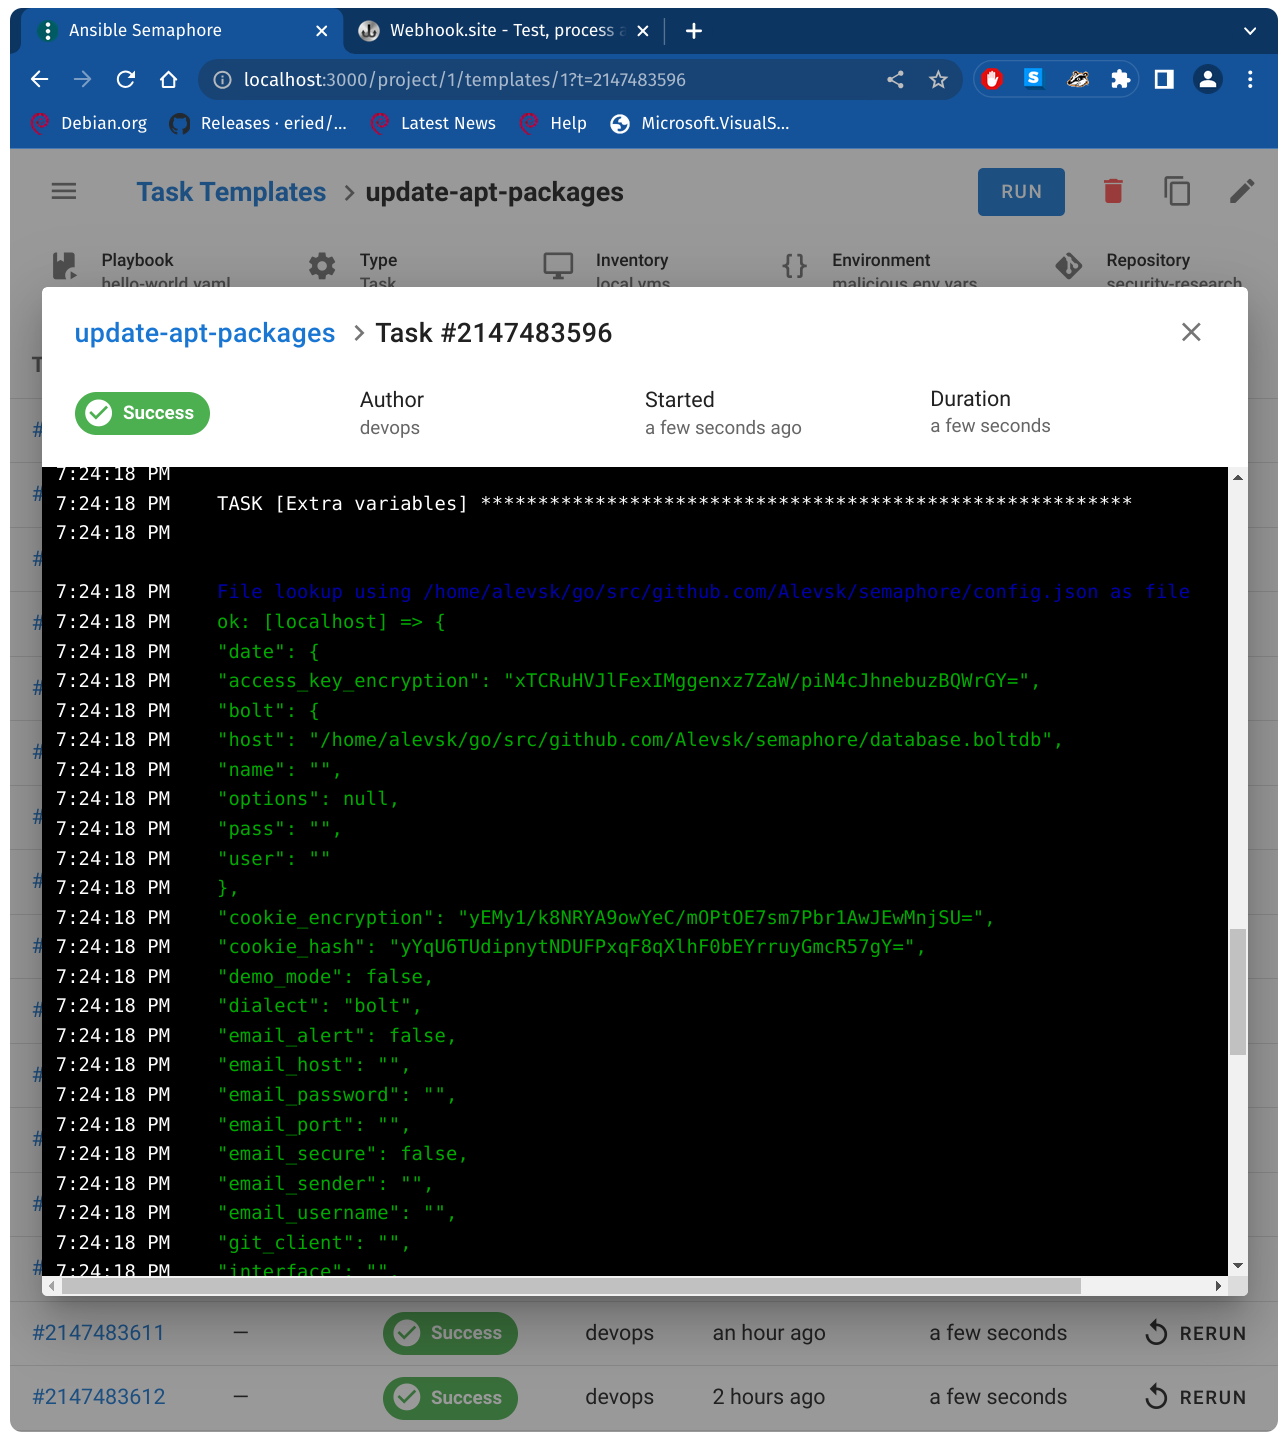Bookmark the page with the star icon

[x=938, y=79]
